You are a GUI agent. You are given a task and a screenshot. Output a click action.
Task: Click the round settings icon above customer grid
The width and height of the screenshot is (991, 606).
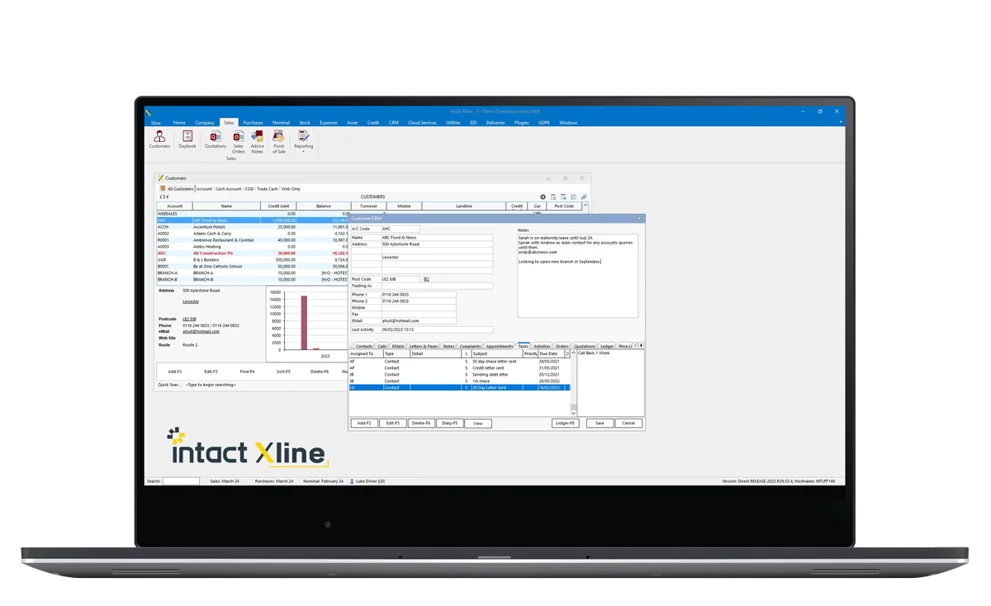pyautogui.click(x=542, y=197)
